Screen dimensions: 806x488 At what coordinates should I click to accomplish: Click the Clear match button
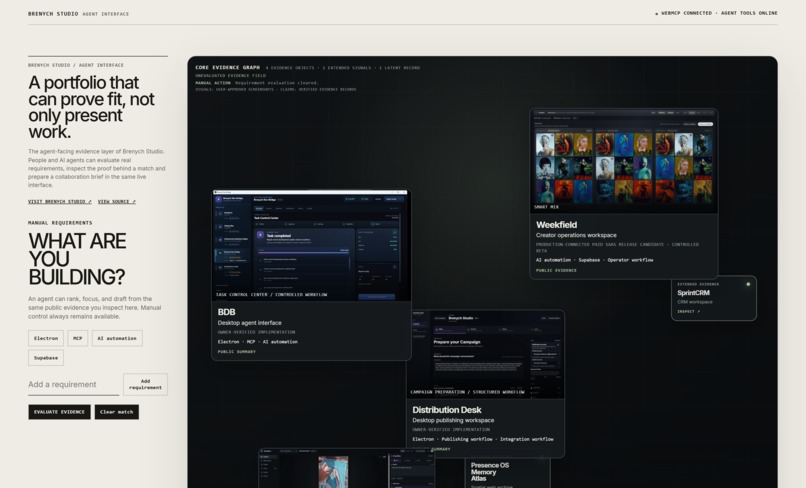click(x=117, y=412)
